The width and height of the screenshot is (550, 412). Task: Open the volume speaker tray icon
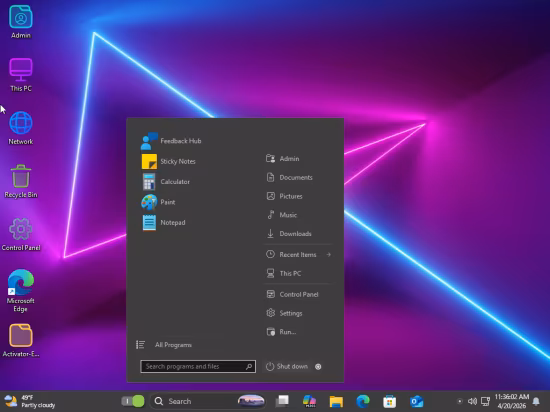(472, 401)
